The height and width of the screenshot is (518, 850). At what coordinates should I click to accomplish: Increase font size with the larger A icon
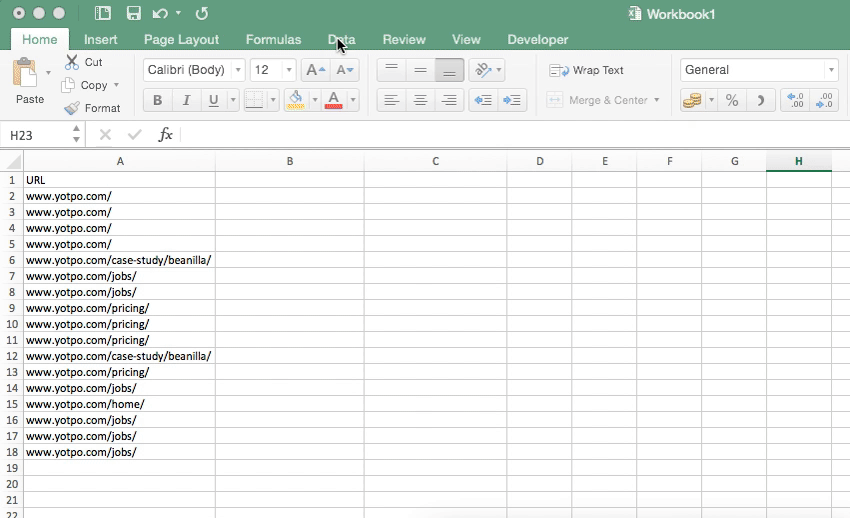coord(314,70)
